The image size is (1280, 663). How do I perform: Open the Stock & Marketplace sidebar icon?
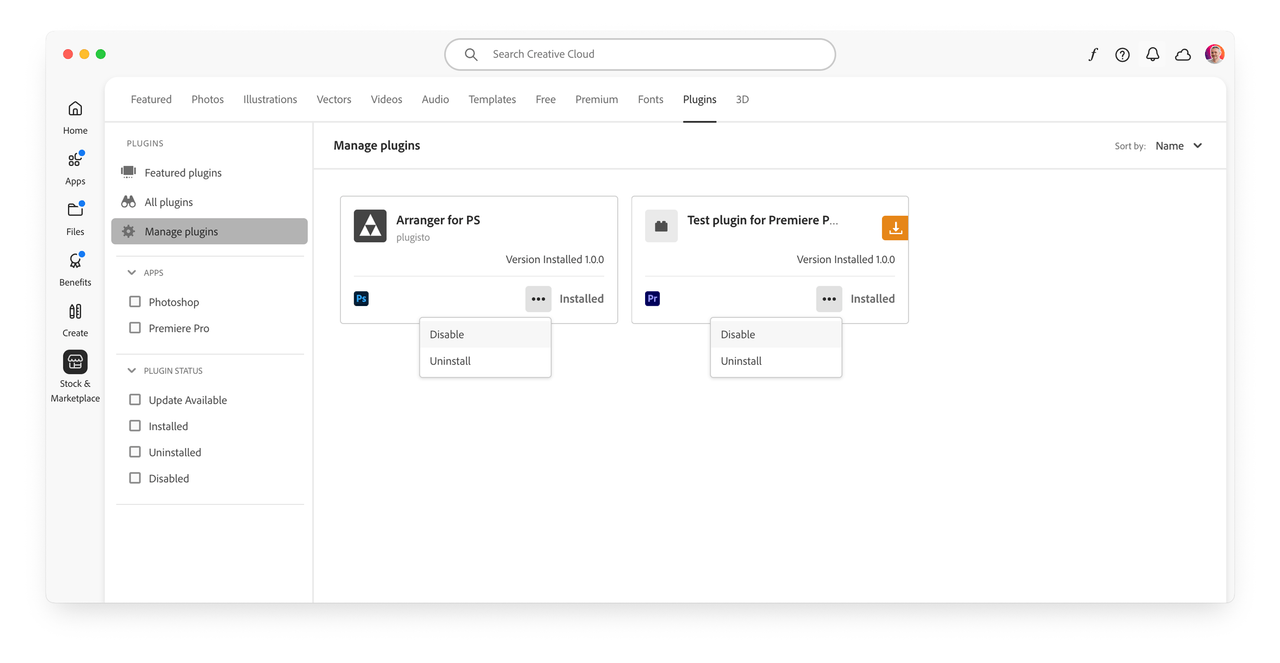pyautogui.click(x=75, y=363)
